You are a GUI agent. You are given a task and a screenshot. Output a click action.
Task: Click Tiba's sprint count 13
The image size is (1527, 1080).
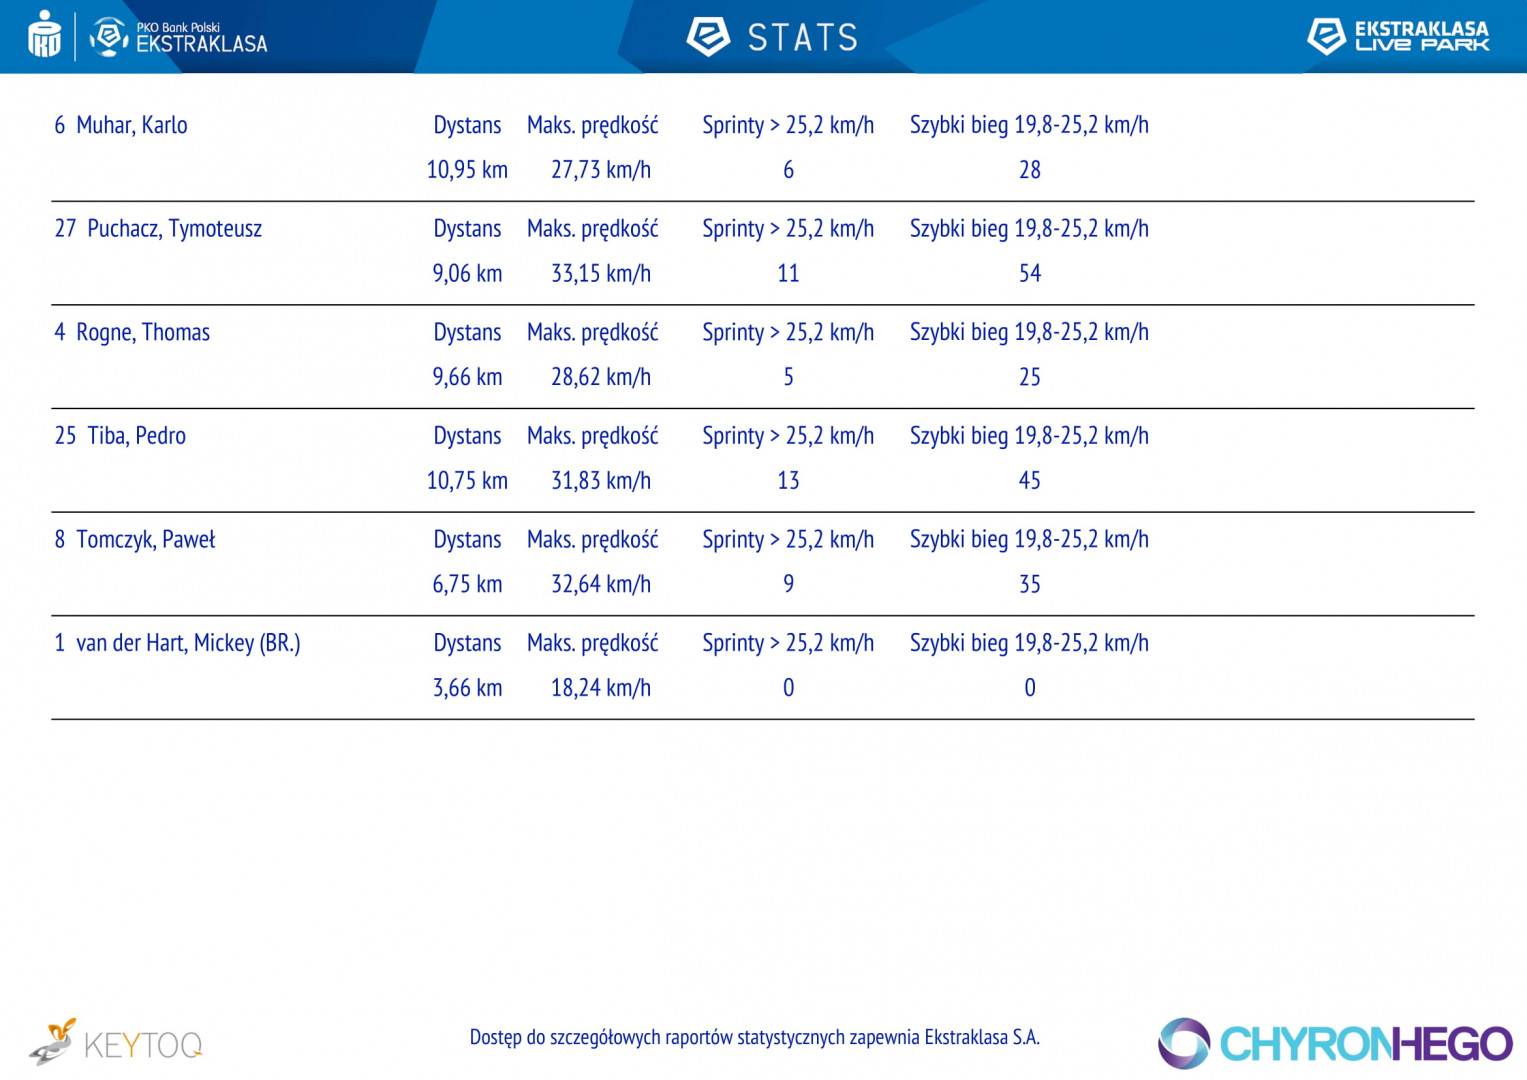(788, 481)
